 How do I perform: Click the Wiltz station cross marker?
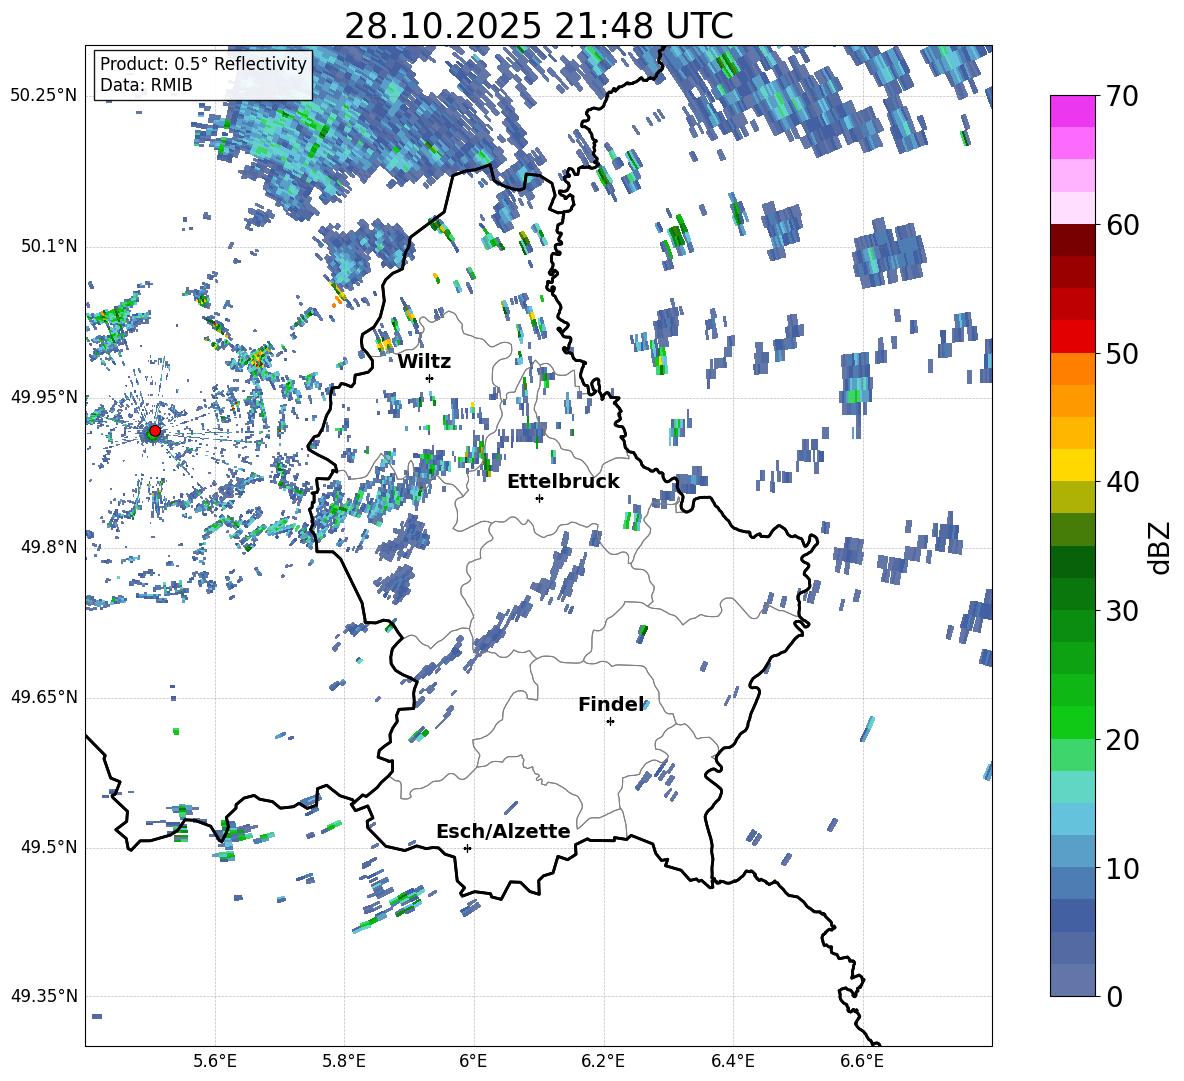coord(430,378)
